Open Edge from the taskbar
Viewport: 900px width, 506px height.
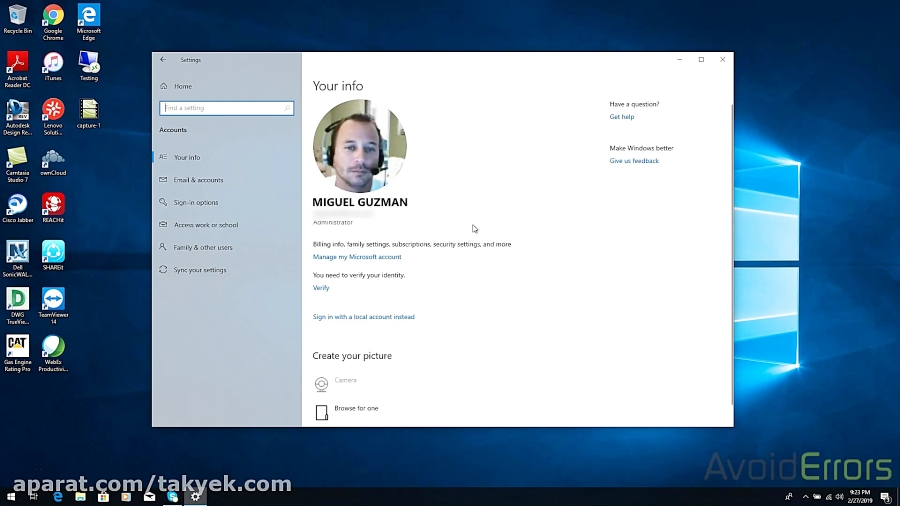point(57,497)
